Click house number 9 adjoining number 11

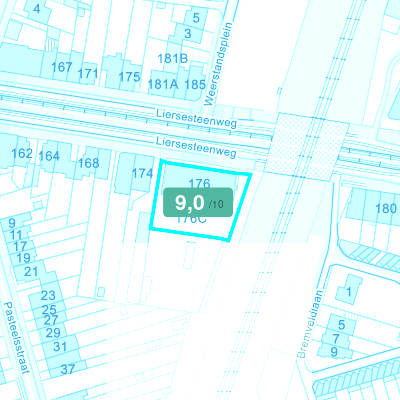12,223
